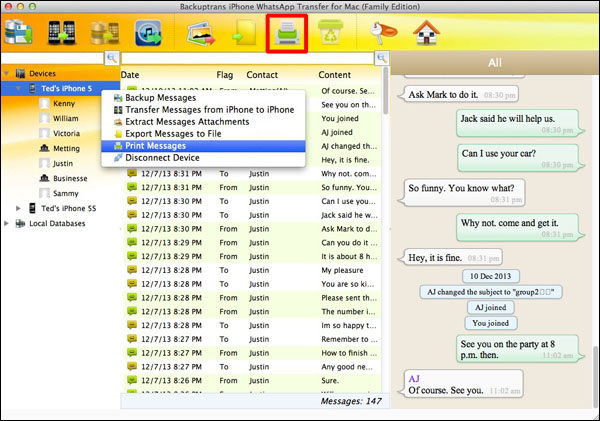The width and height of the screenshot is (600, 421).
Task: Click the search icon above the message list
Action: 382,58
